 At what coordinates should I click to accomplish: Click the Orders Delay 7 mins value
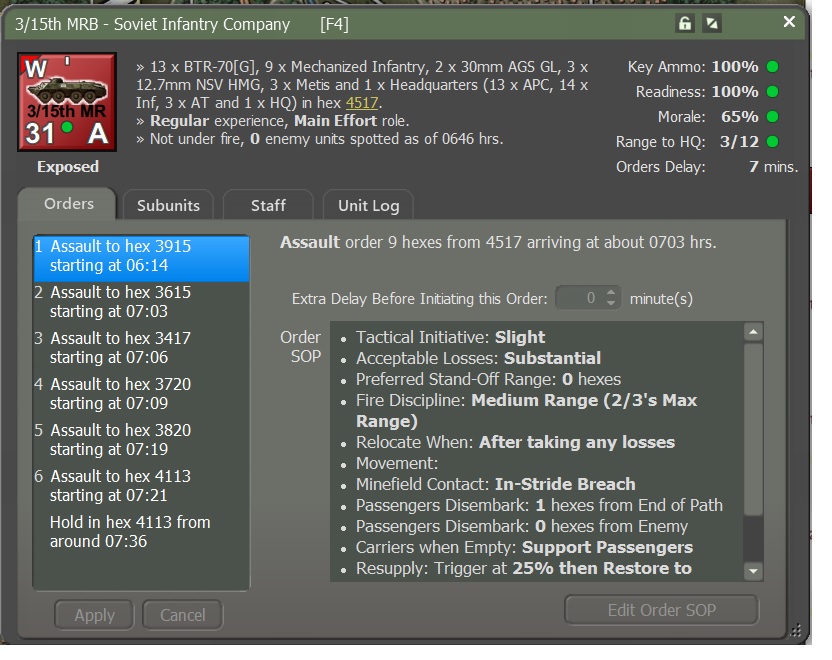click(x=773, y=167)
